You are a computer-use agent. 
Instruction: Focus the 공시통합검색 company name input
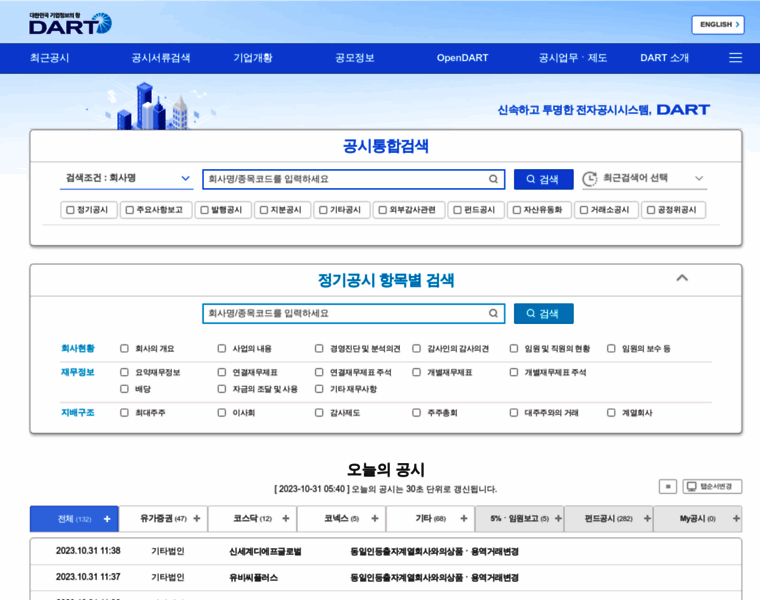pyautogui.click(x=353, y=179)
